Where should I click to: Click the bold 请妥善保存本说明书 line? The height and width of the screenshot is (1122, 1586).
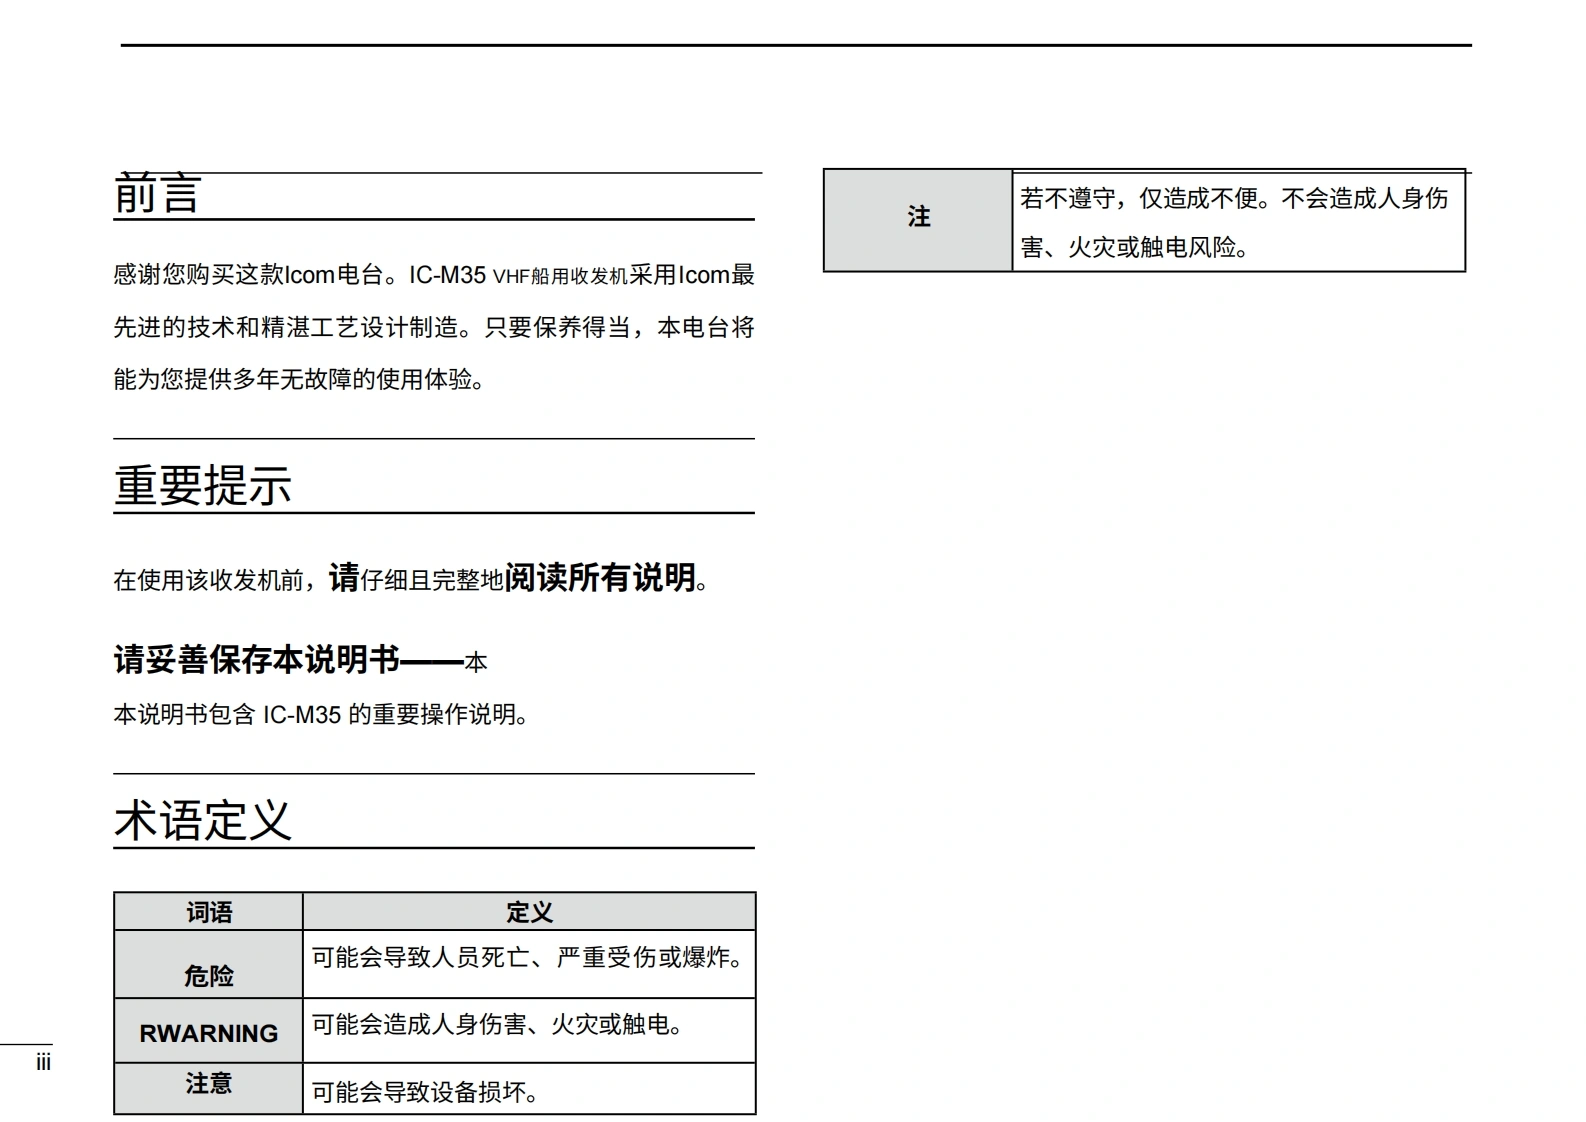pyautogui.click(x=257, y=660)
